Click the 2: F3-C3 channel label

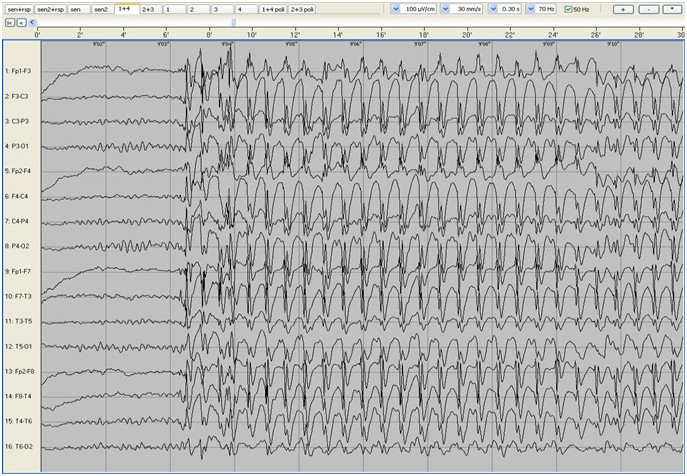point(17,96)
